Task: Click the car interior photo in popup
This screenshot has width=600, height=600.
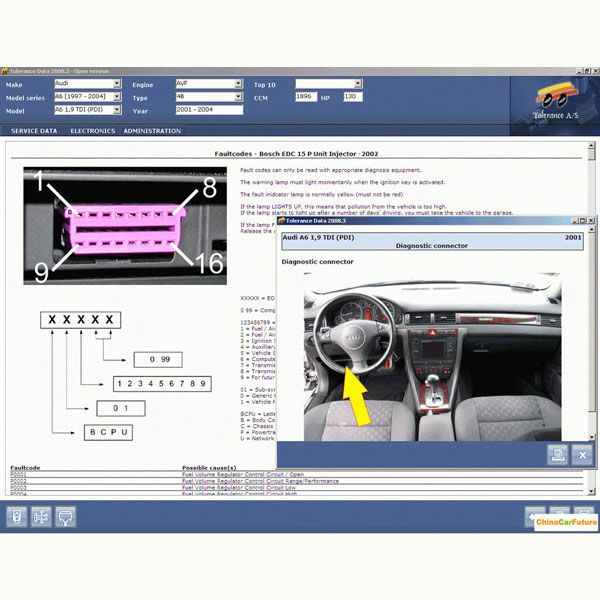Action: point(432,357)
